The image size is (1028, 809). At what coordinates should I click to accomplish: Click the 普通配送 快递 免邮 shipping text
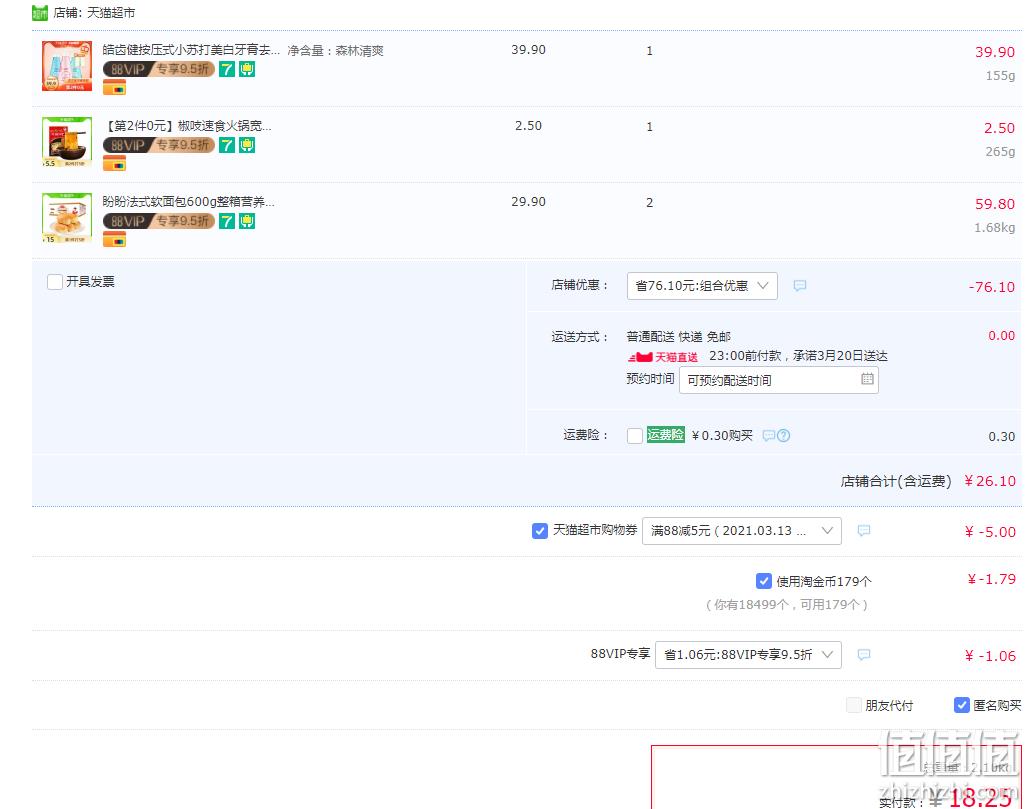click(679, 336)
